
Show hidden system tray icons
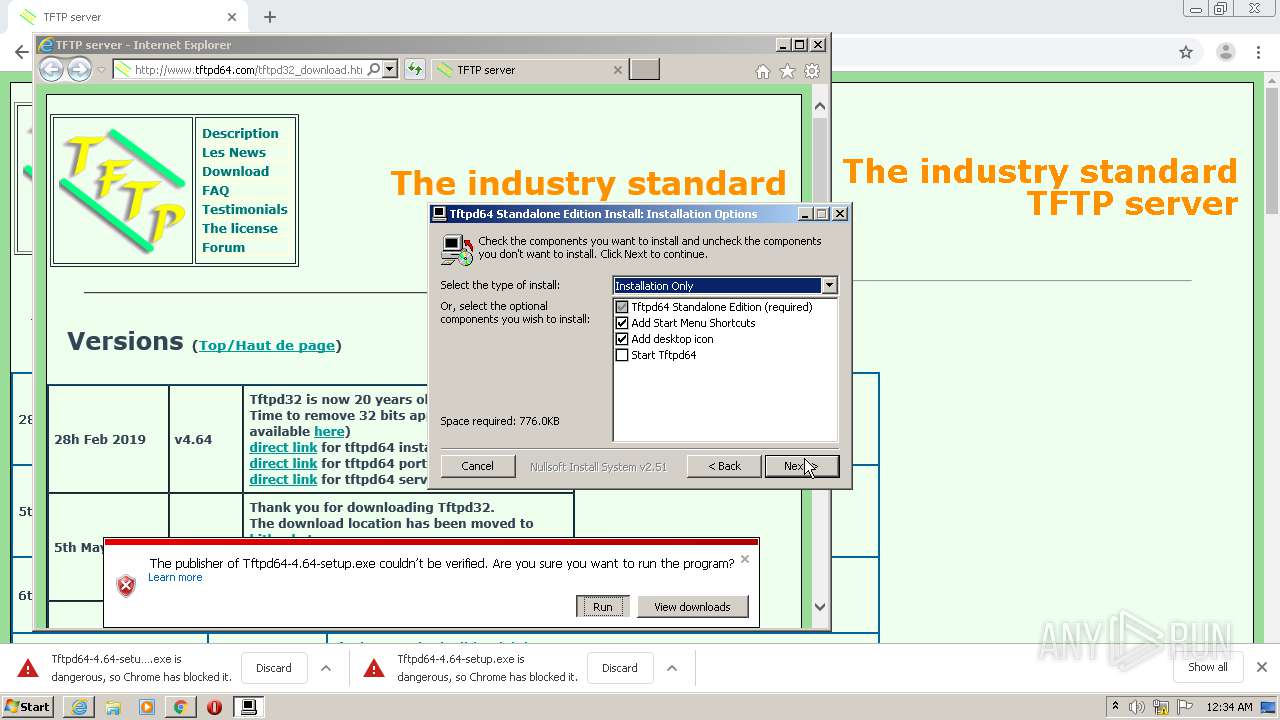tap(1115, 707)
